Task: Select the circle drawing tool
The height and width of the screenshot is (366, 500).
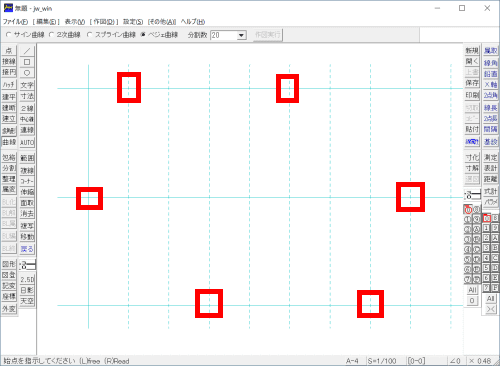Action: pos(27,73)
